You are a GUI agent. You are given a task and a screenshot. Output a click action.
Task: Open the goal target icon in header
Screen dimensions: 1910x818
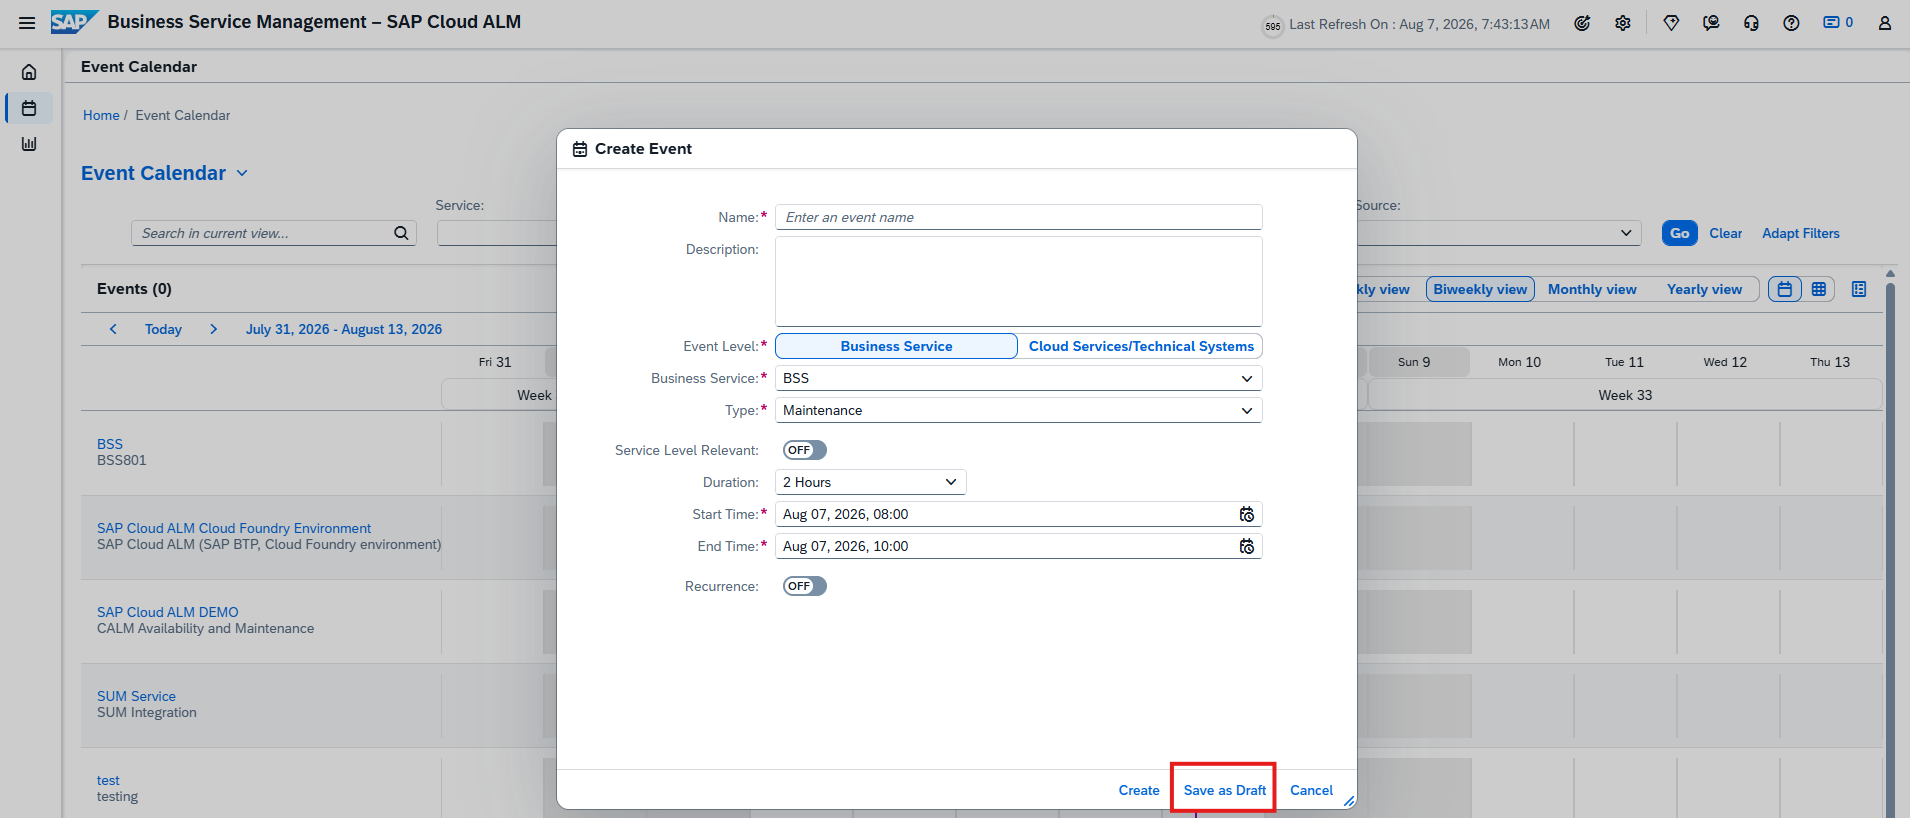[1582, 23]
